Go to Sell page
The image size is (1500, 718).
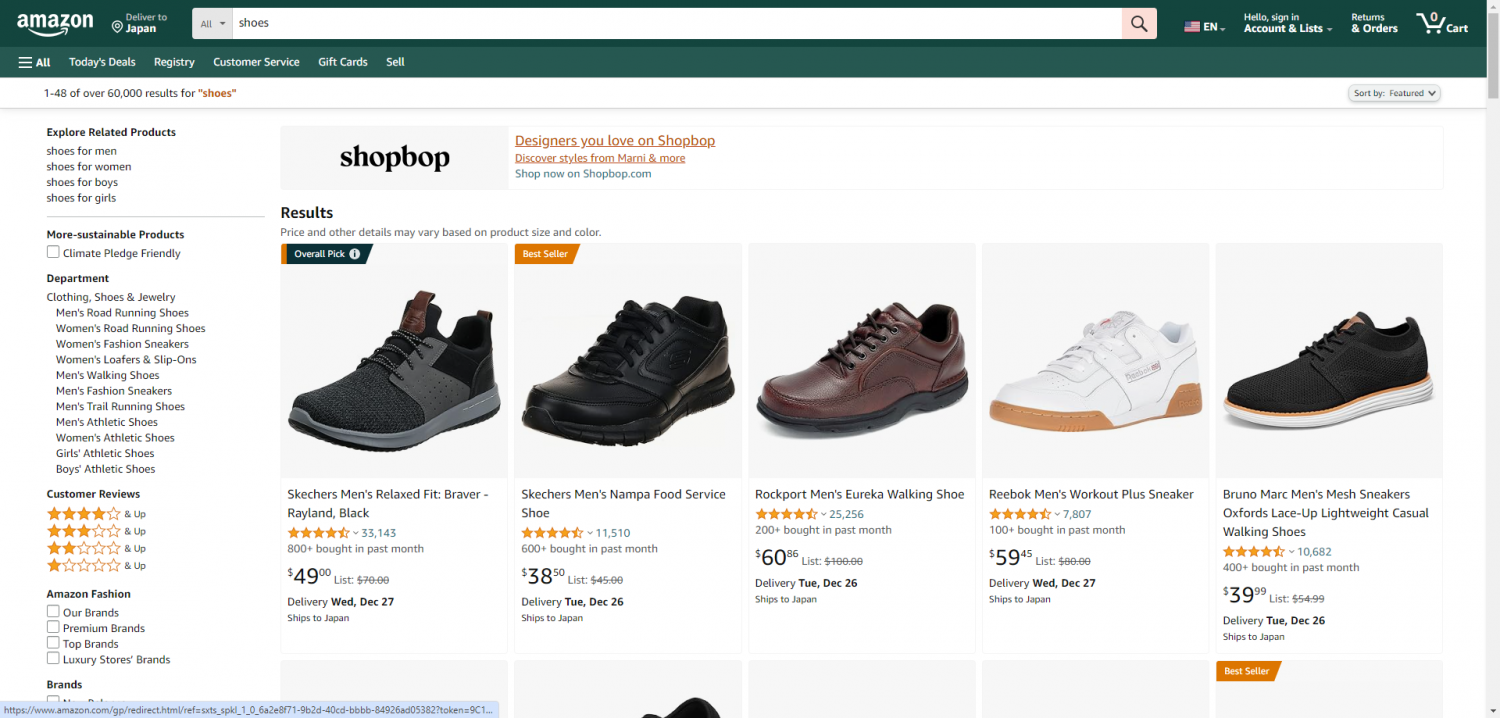coord(395,62)
